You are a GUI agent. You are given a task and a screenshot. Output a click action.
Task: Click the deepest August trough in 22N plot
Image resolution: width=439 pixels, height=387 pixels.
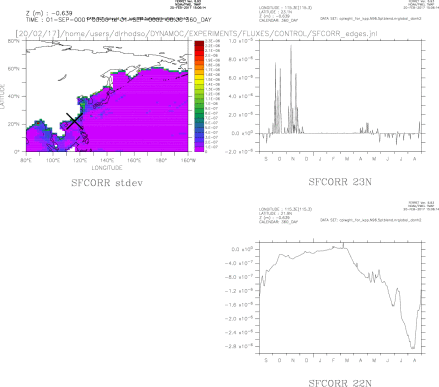[x=413, y=347]
